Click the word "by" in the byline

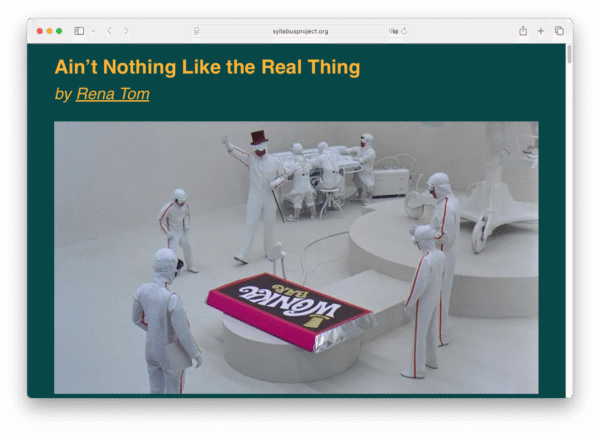[x=63, y=94]
